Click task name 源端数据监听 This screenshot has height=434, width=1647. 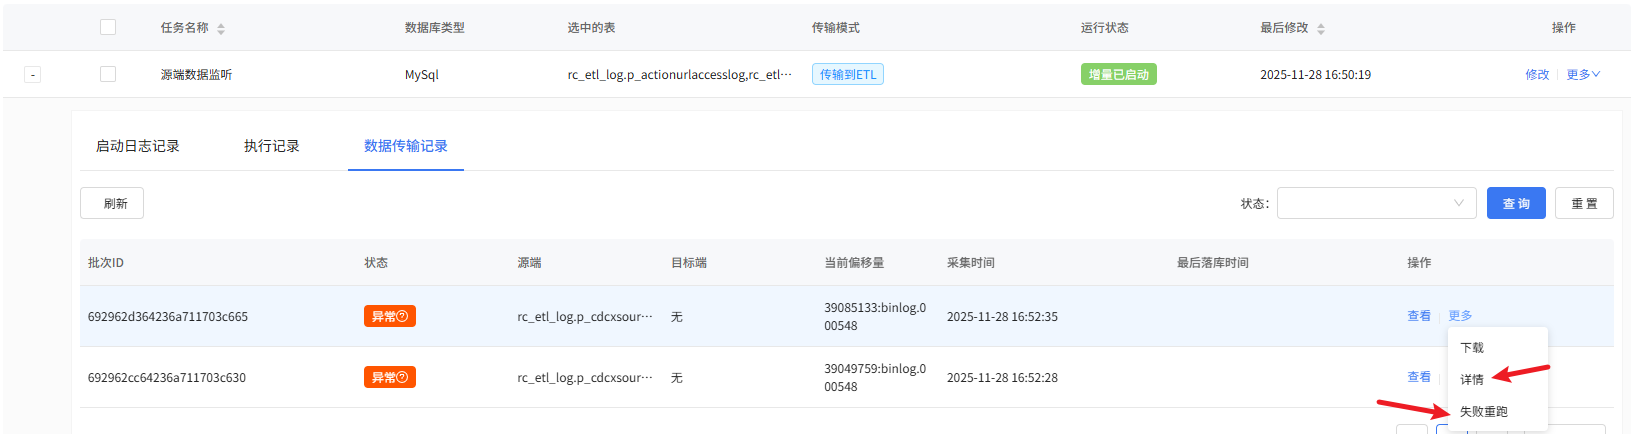[197, 75]
